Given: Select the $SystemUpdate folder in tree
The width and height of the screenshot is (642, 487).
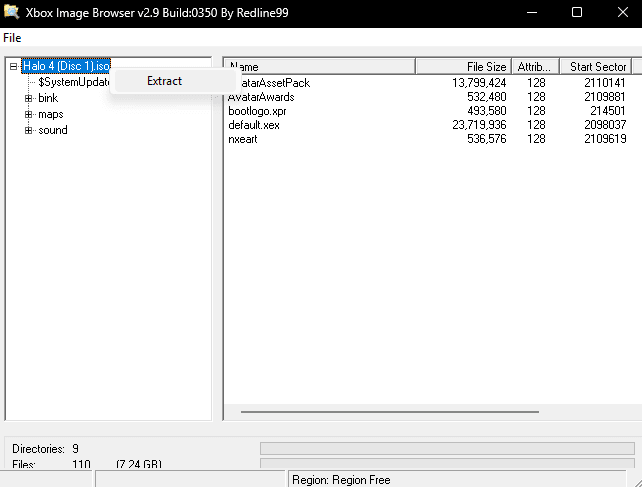Looking at the screenshot, I should coord(73,82).
